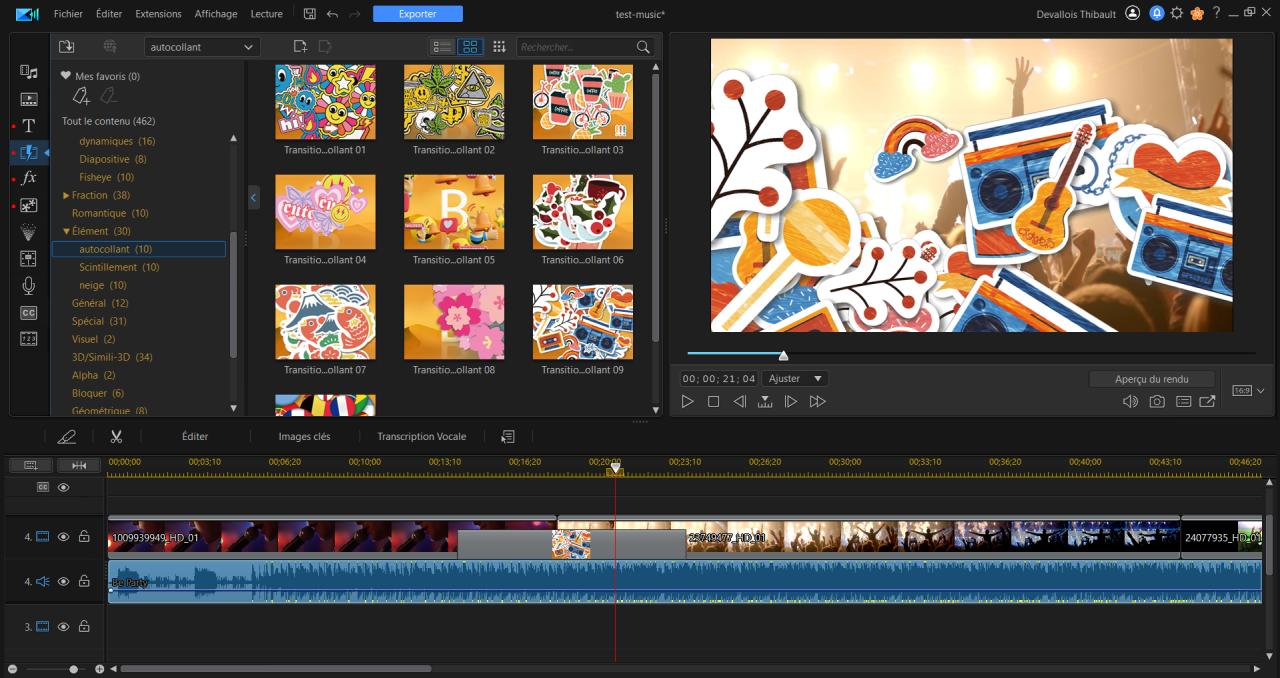
Task: Click the fit-timeline view button
Action: [79, 465]
